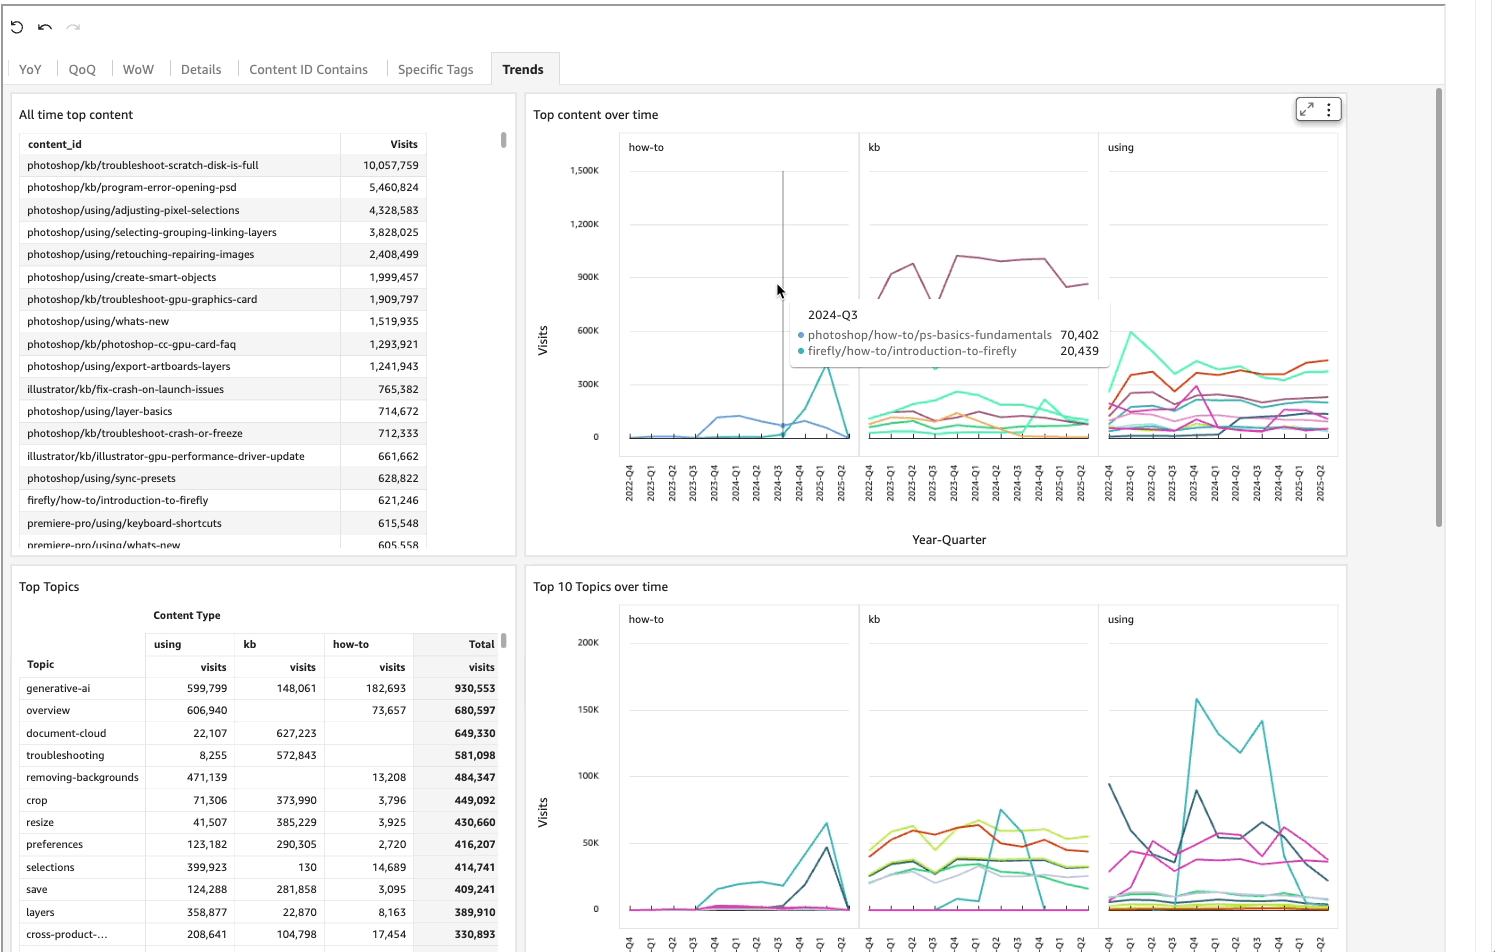Image resolution: width=1495 pixels, height=952 pixels.
Task: Click the All time top content title
Action: click(x=76, y=115)
